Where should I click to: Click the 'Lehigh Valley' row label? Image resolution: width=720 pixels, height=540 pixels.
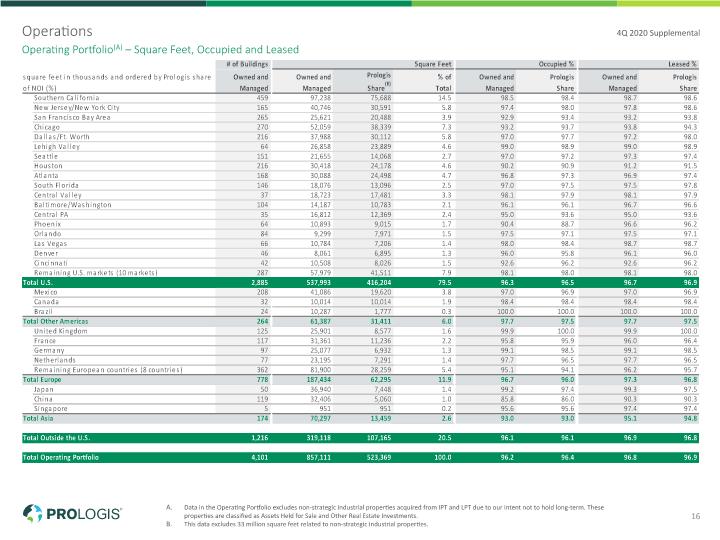pyautogui.click(x=57, y=146)
